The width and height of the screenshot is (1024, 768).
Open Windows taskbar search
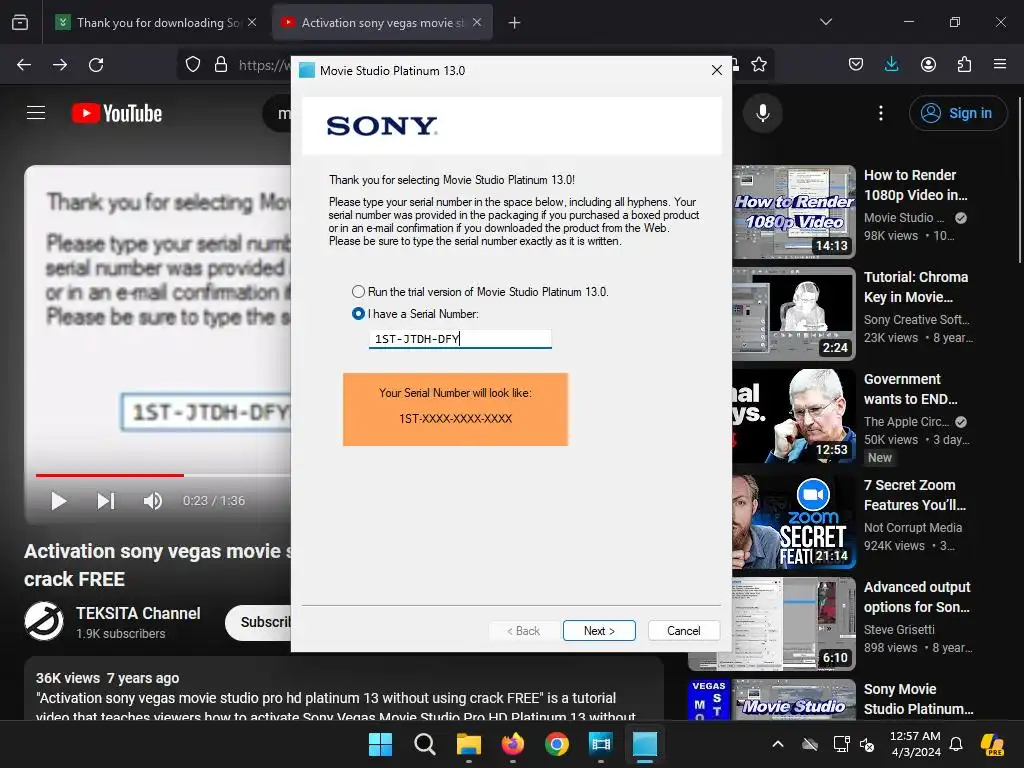(424, 744)
